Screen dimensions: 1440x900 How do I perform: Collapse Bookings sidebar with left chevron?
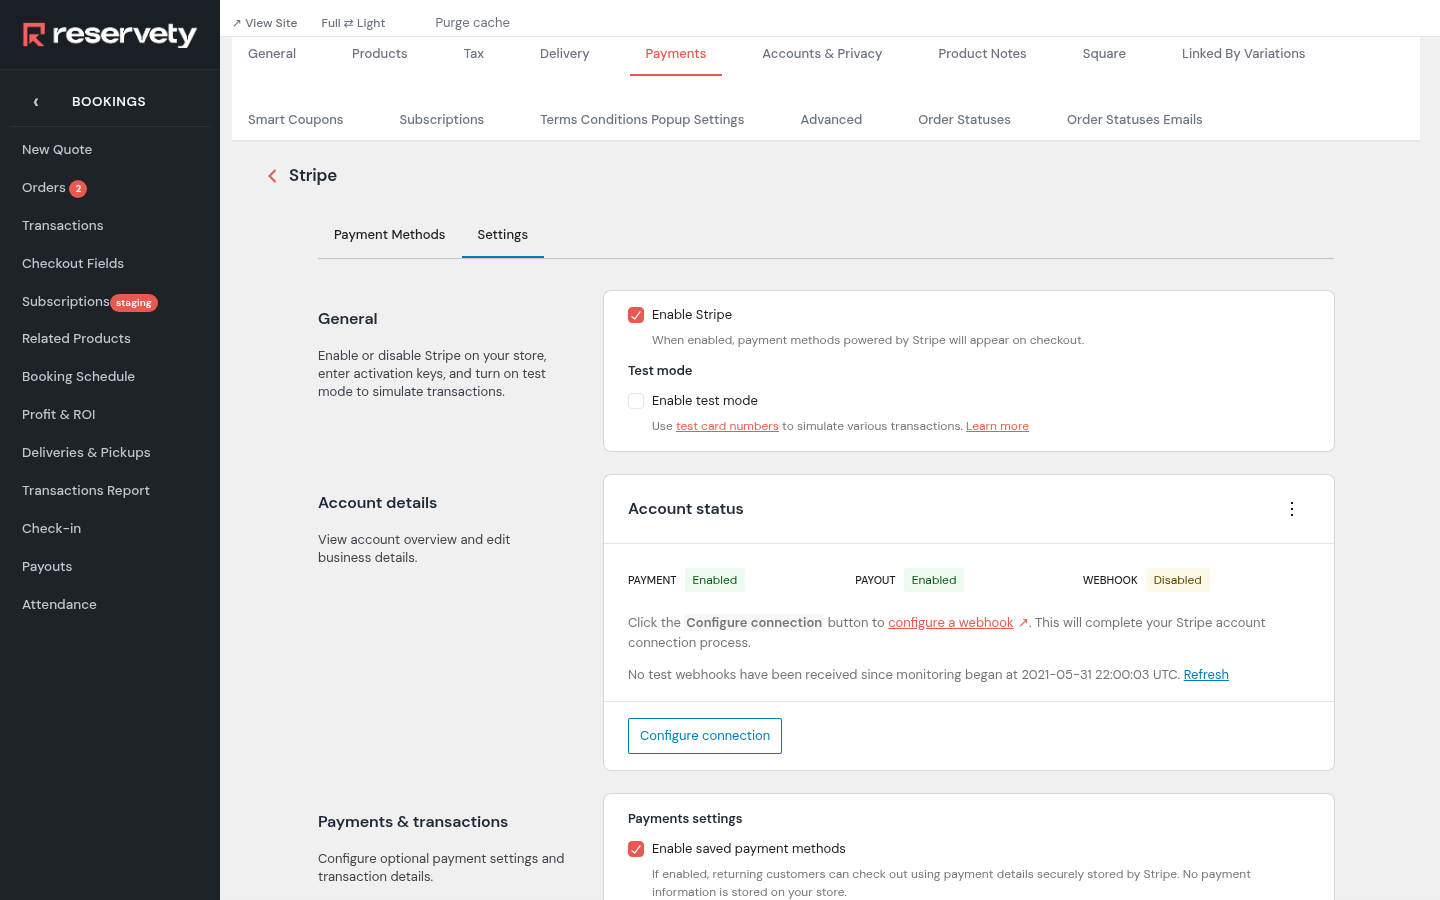click(36, 102)
